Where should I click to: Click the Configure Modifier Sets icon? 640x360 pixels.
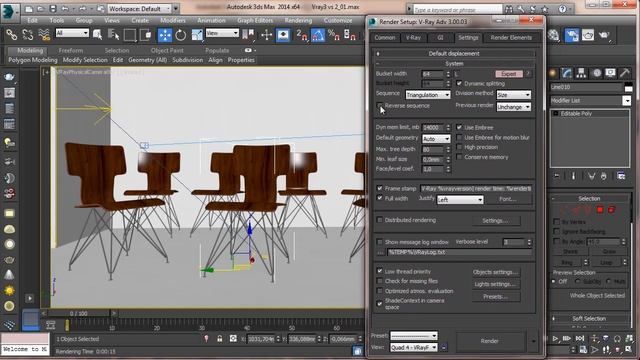(621, 176)
